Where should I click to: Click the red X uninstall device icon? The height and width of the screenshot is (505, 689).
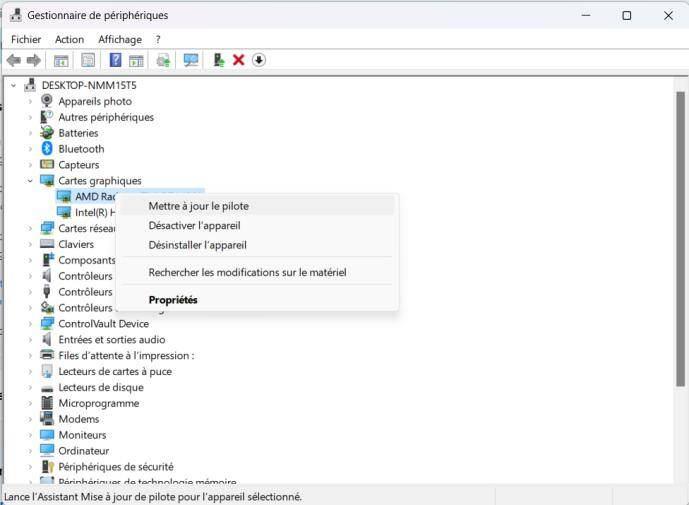[x=239, y=60]
